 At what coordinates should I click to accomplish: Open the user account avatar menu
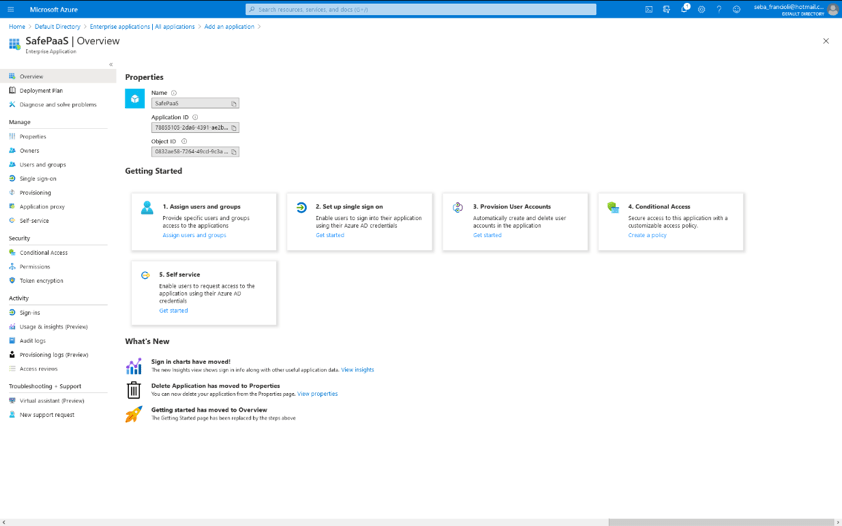pos(833,9)
